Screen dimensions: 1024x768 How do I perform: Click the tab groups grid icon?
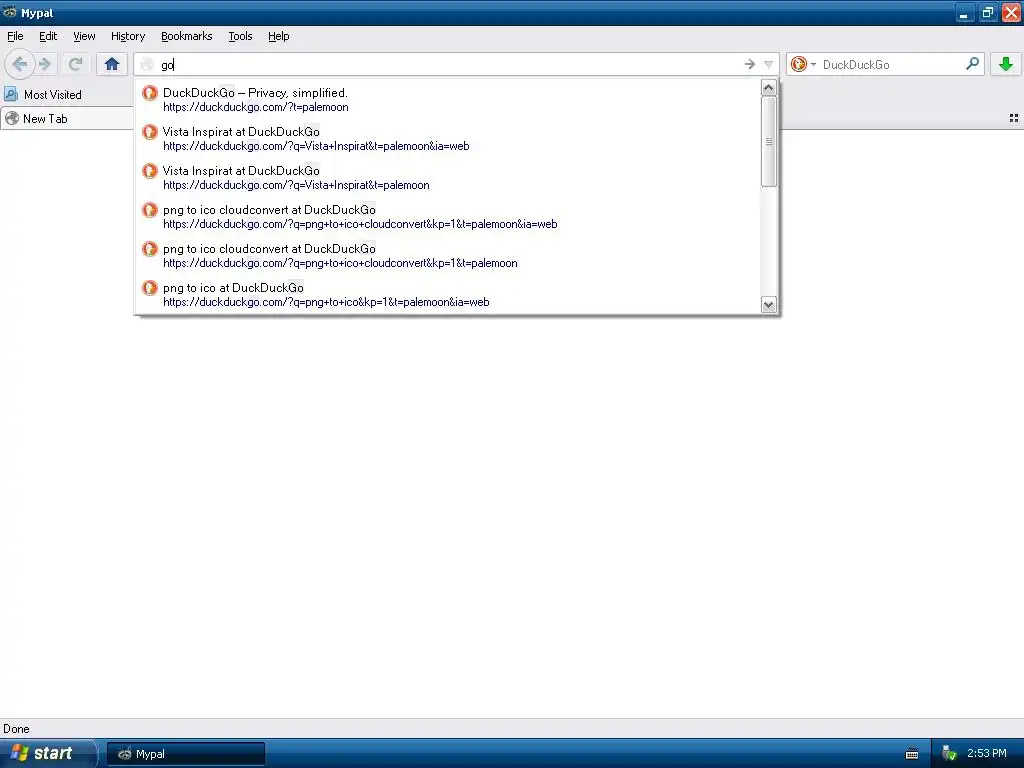(x=1014, y=118)
